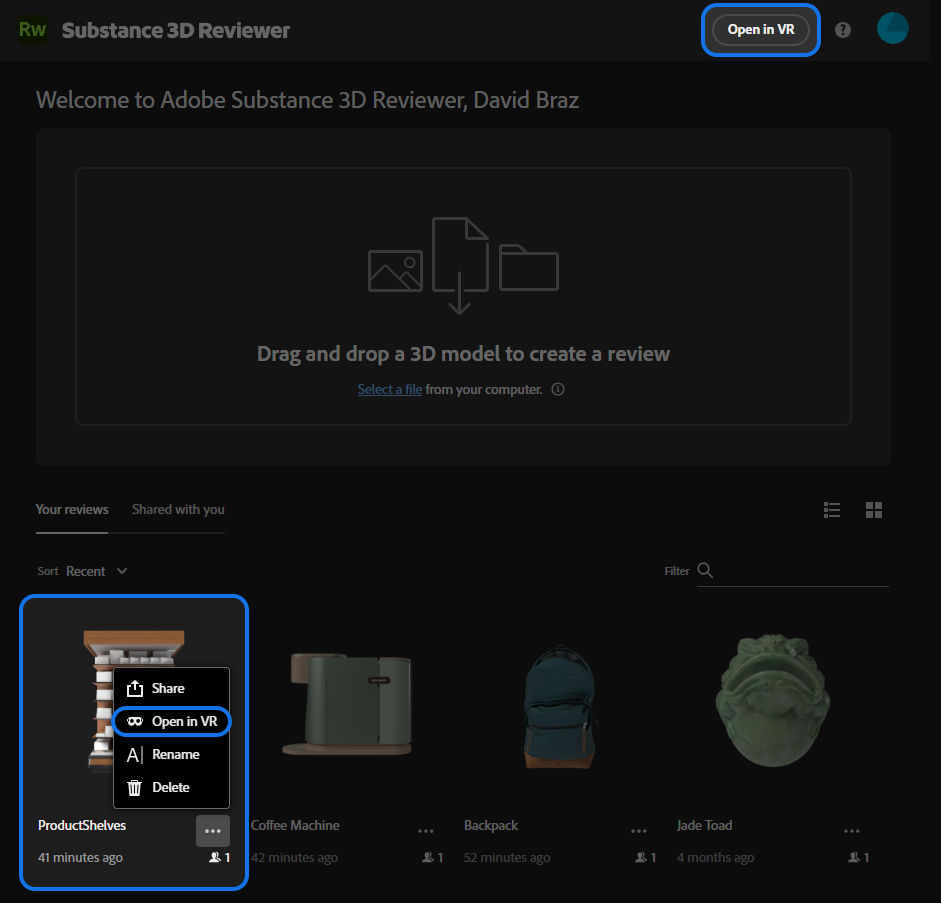Switch to list view layout
Image resolution: width=941 pixels, height=903 pixels.
pyautogui.click(x=832, y=510)
